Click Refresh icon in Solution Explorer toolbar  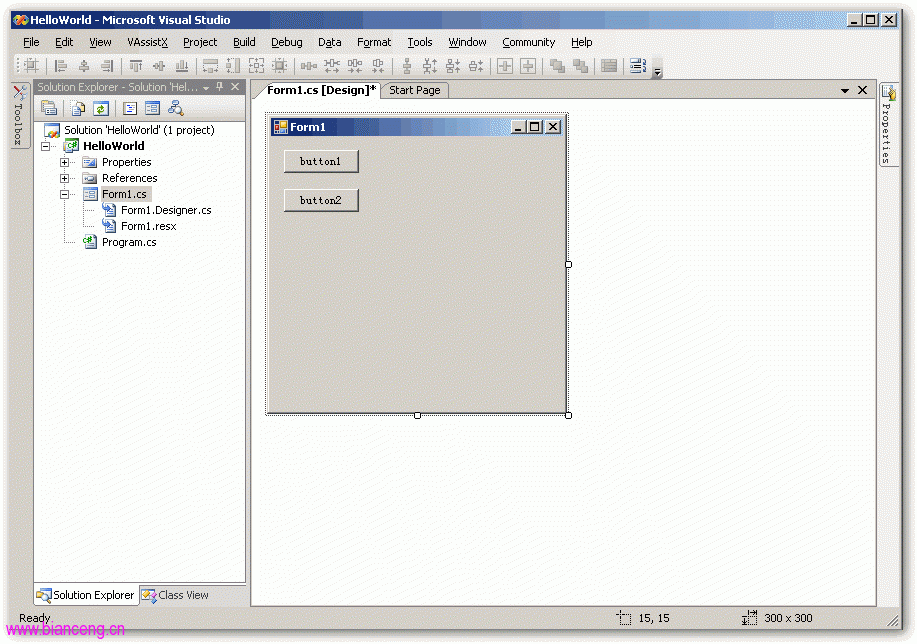(101, 108)
